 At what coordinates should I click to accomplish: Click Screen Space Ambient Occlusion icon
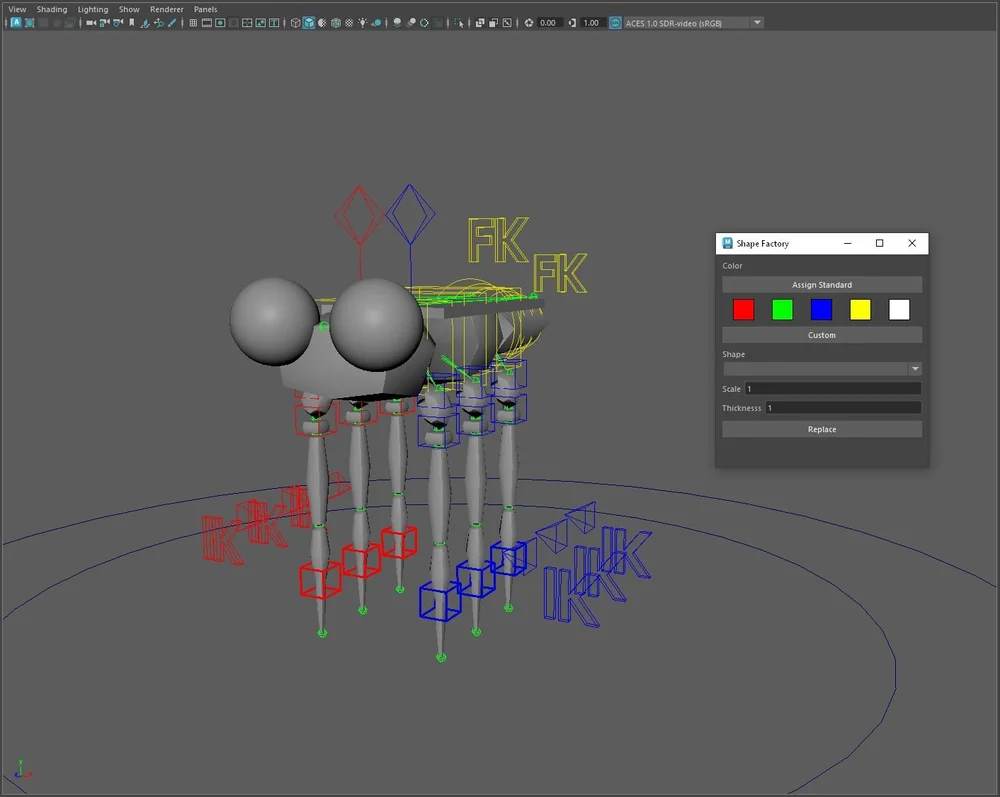(397, 23)
